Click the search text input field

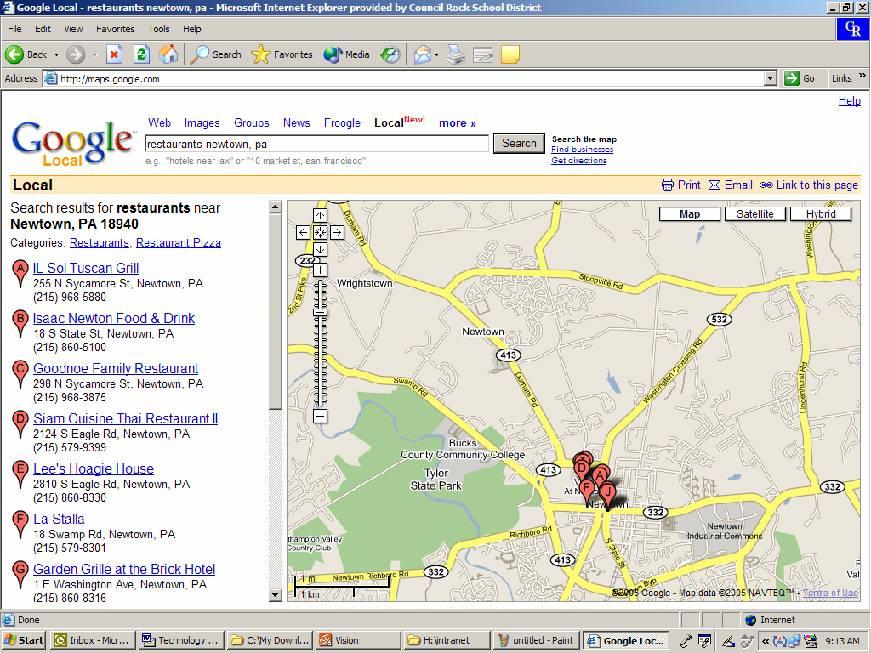(x=317, y=144)
